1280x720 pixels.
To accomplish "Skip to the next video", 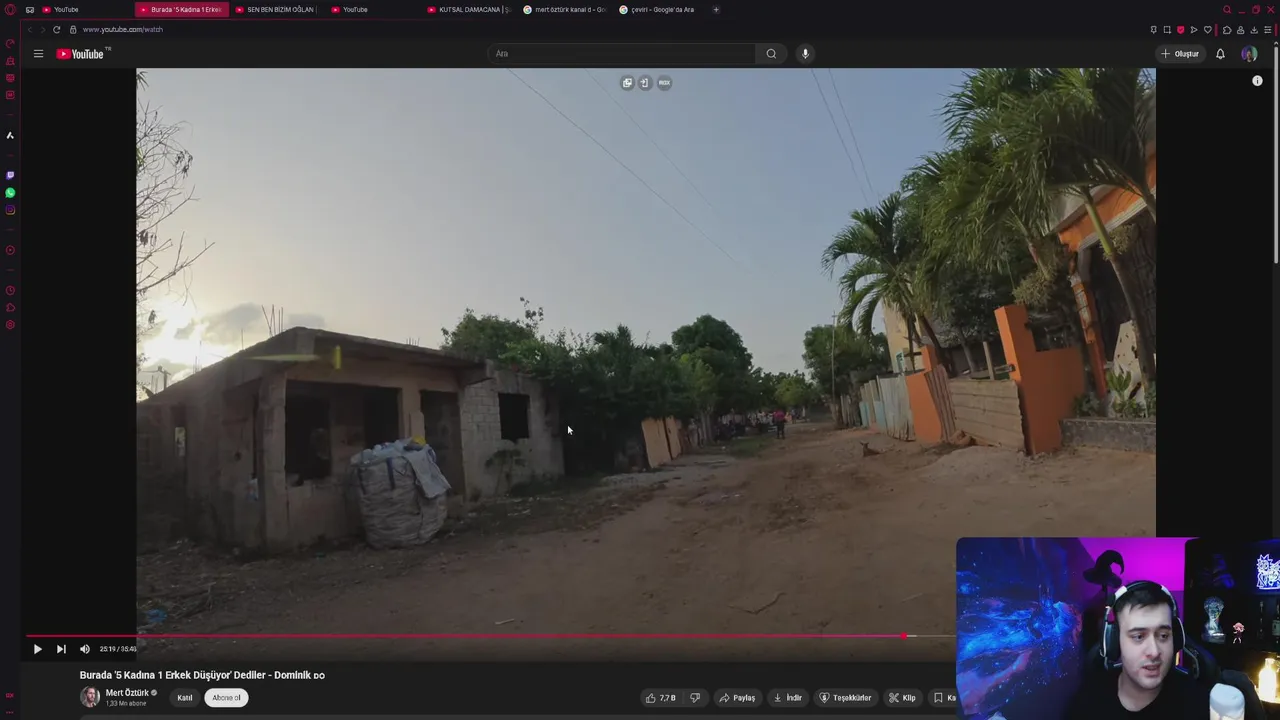I will click(61, 649).
